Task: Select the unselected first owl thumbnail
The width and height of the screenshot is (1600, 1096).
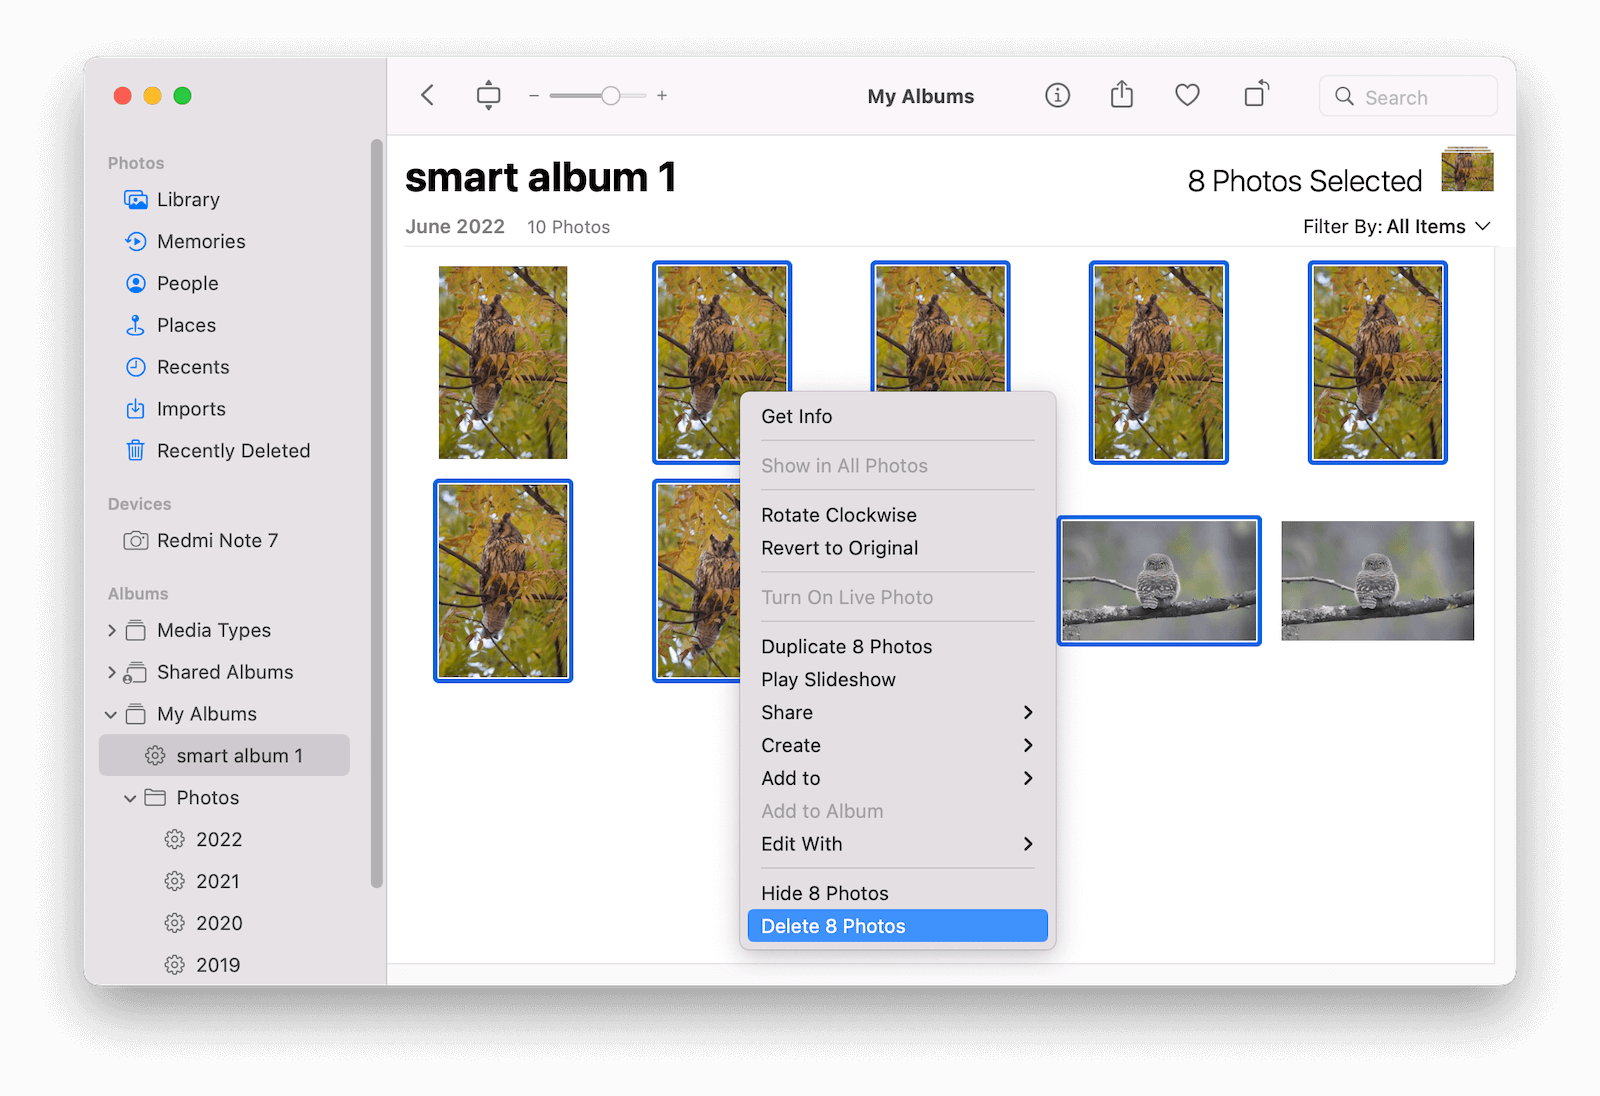Action: [x=503, y=362]
